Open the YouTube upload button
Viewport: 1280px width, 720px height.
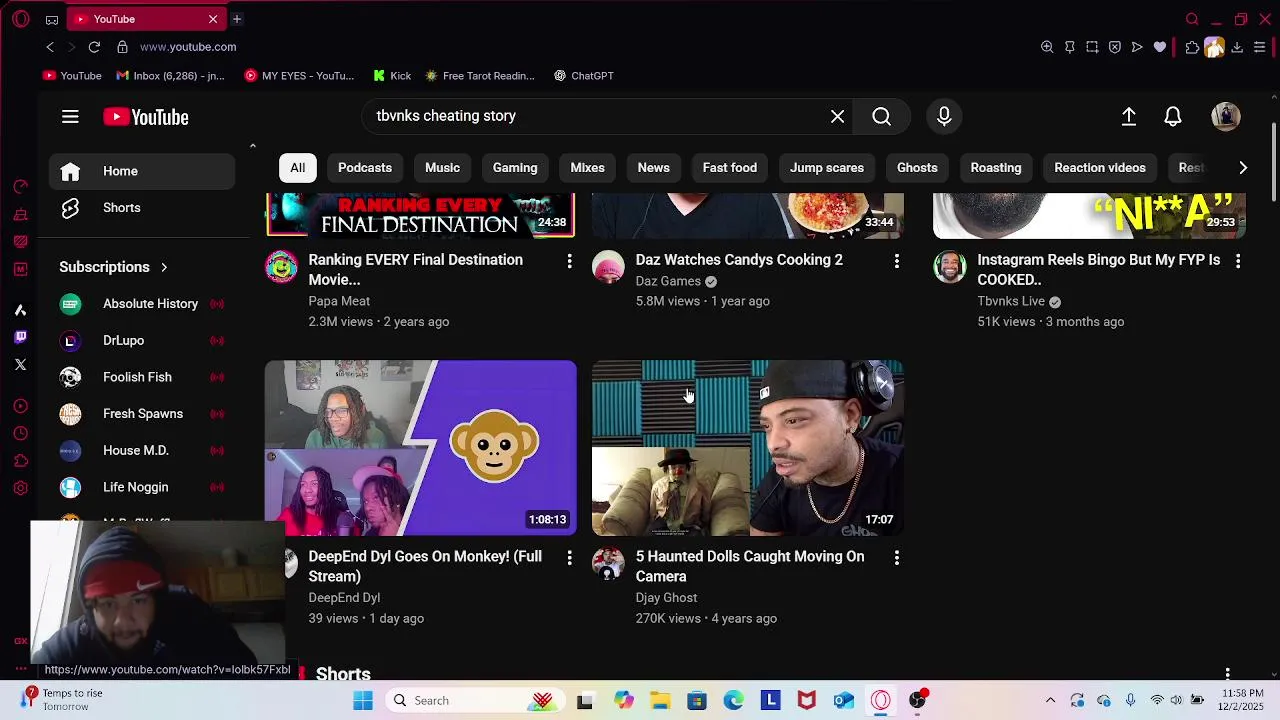coord(1129,117)
